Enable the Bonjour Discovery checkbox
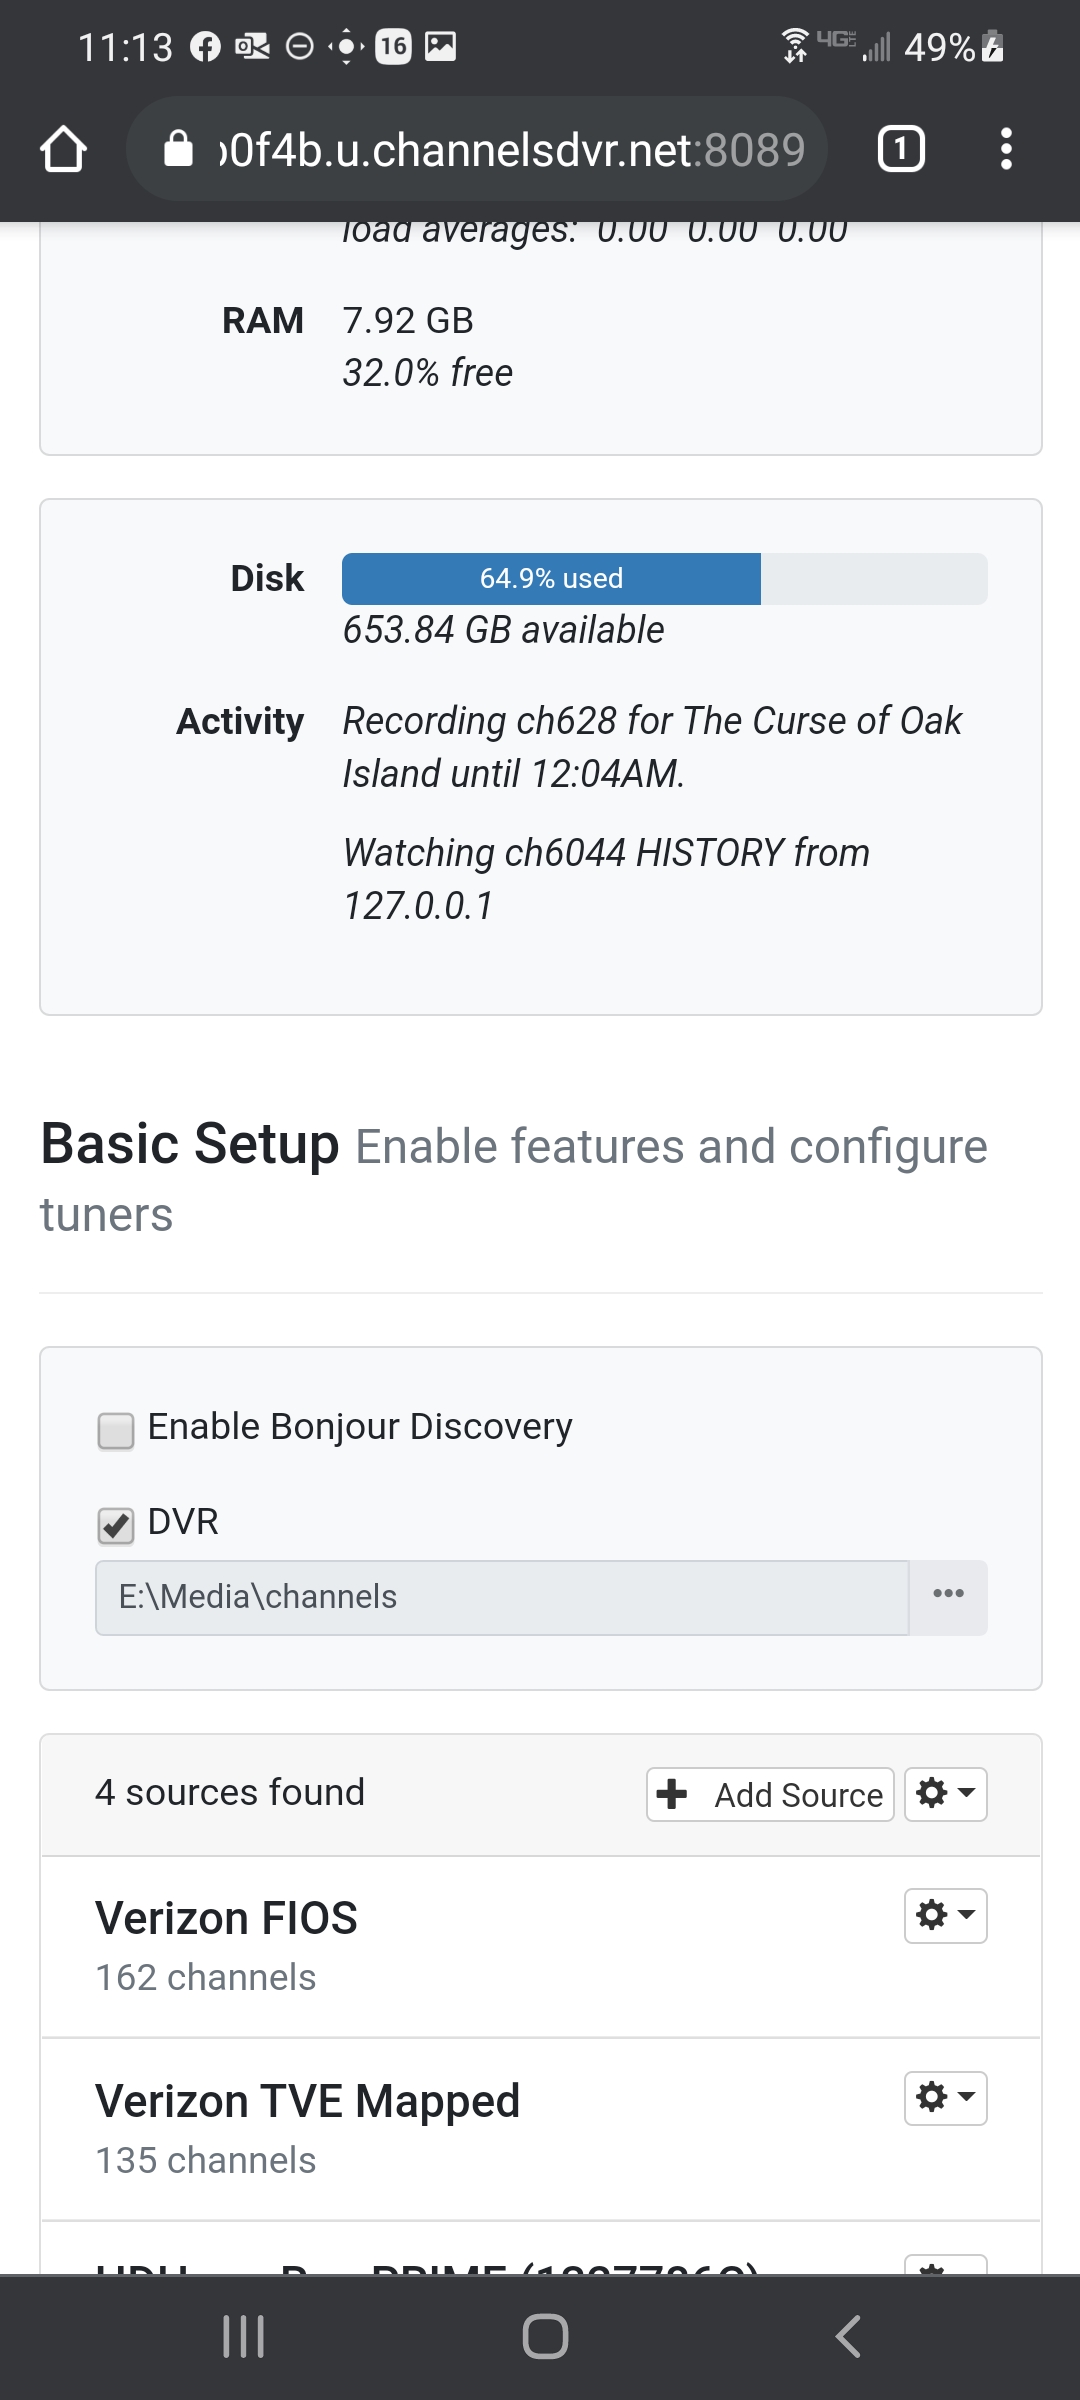The image size is (1080, 2400). 116,1430
